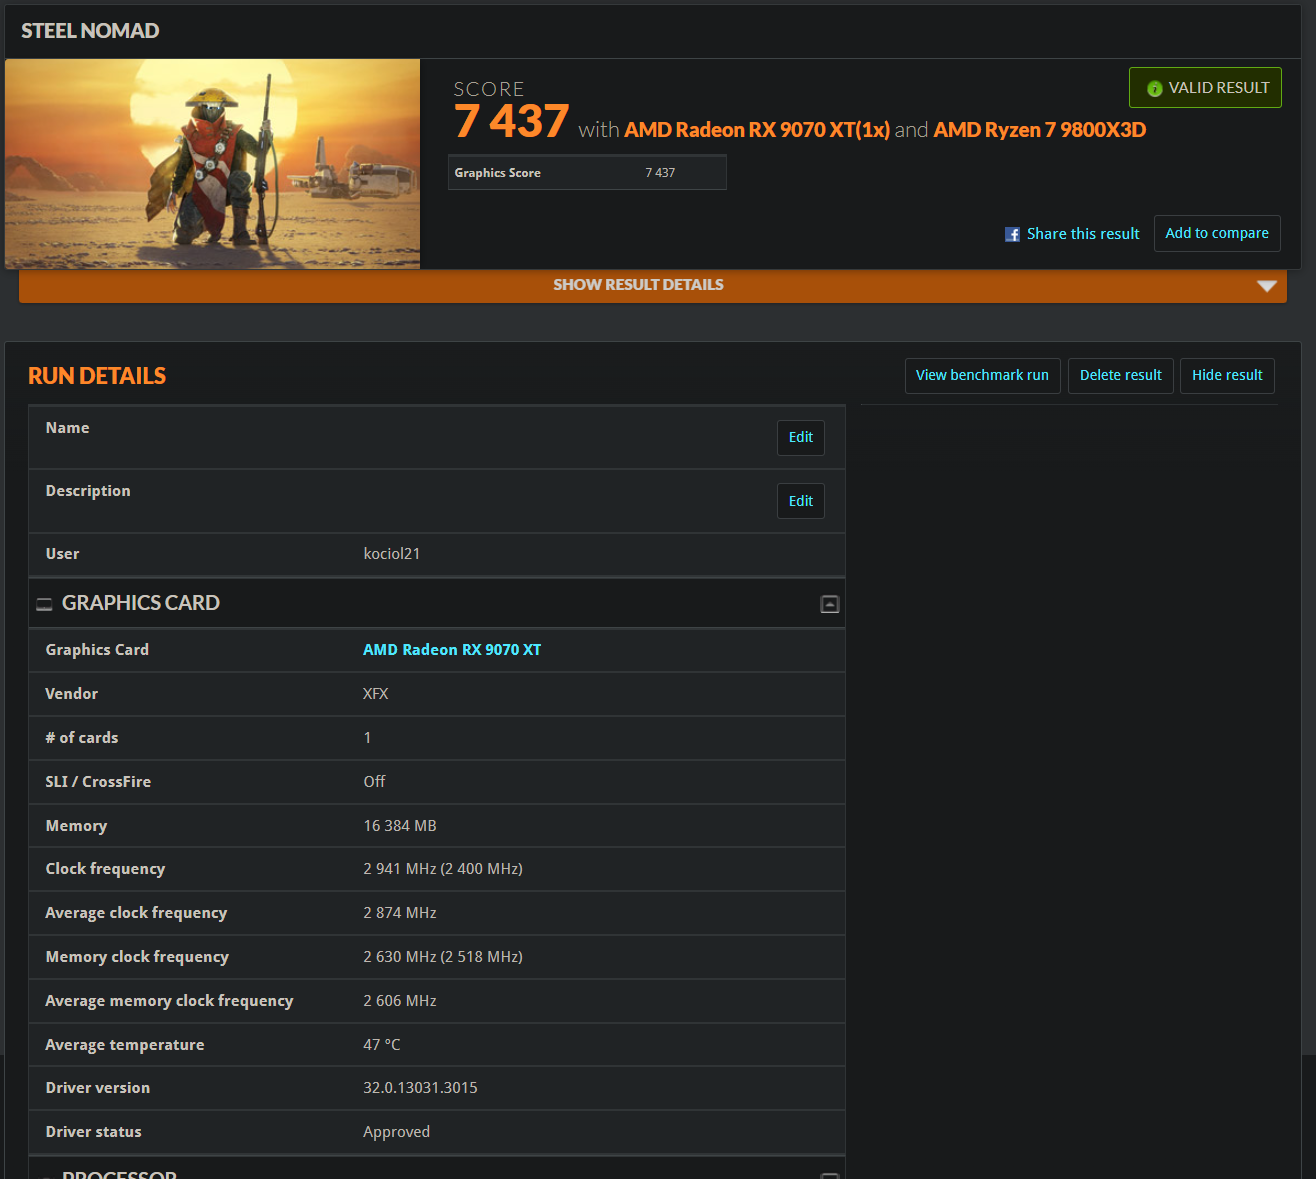
Task: Click the graphics card icon beside section title
Action: pos(44,604)
